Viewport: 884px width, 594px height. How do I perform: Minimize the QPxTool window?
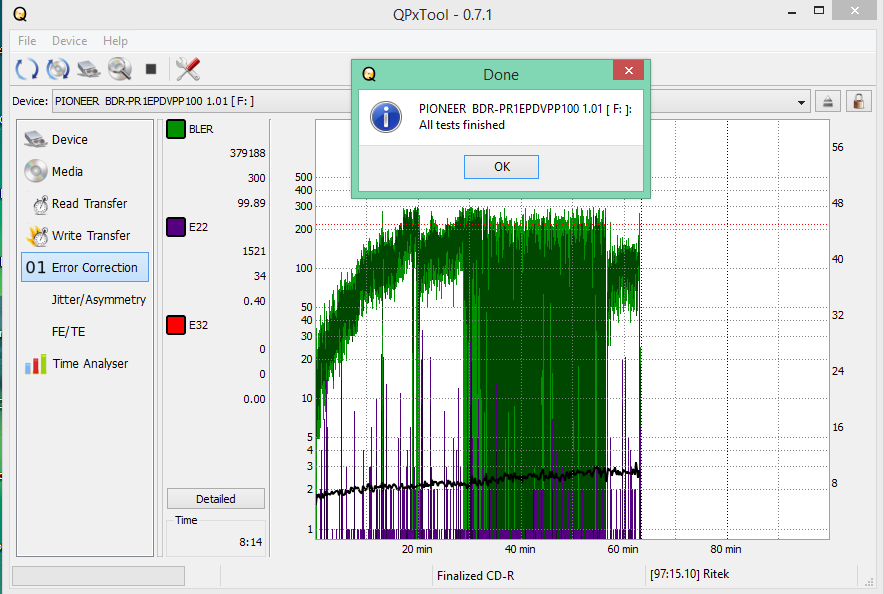tap(792, 12)
